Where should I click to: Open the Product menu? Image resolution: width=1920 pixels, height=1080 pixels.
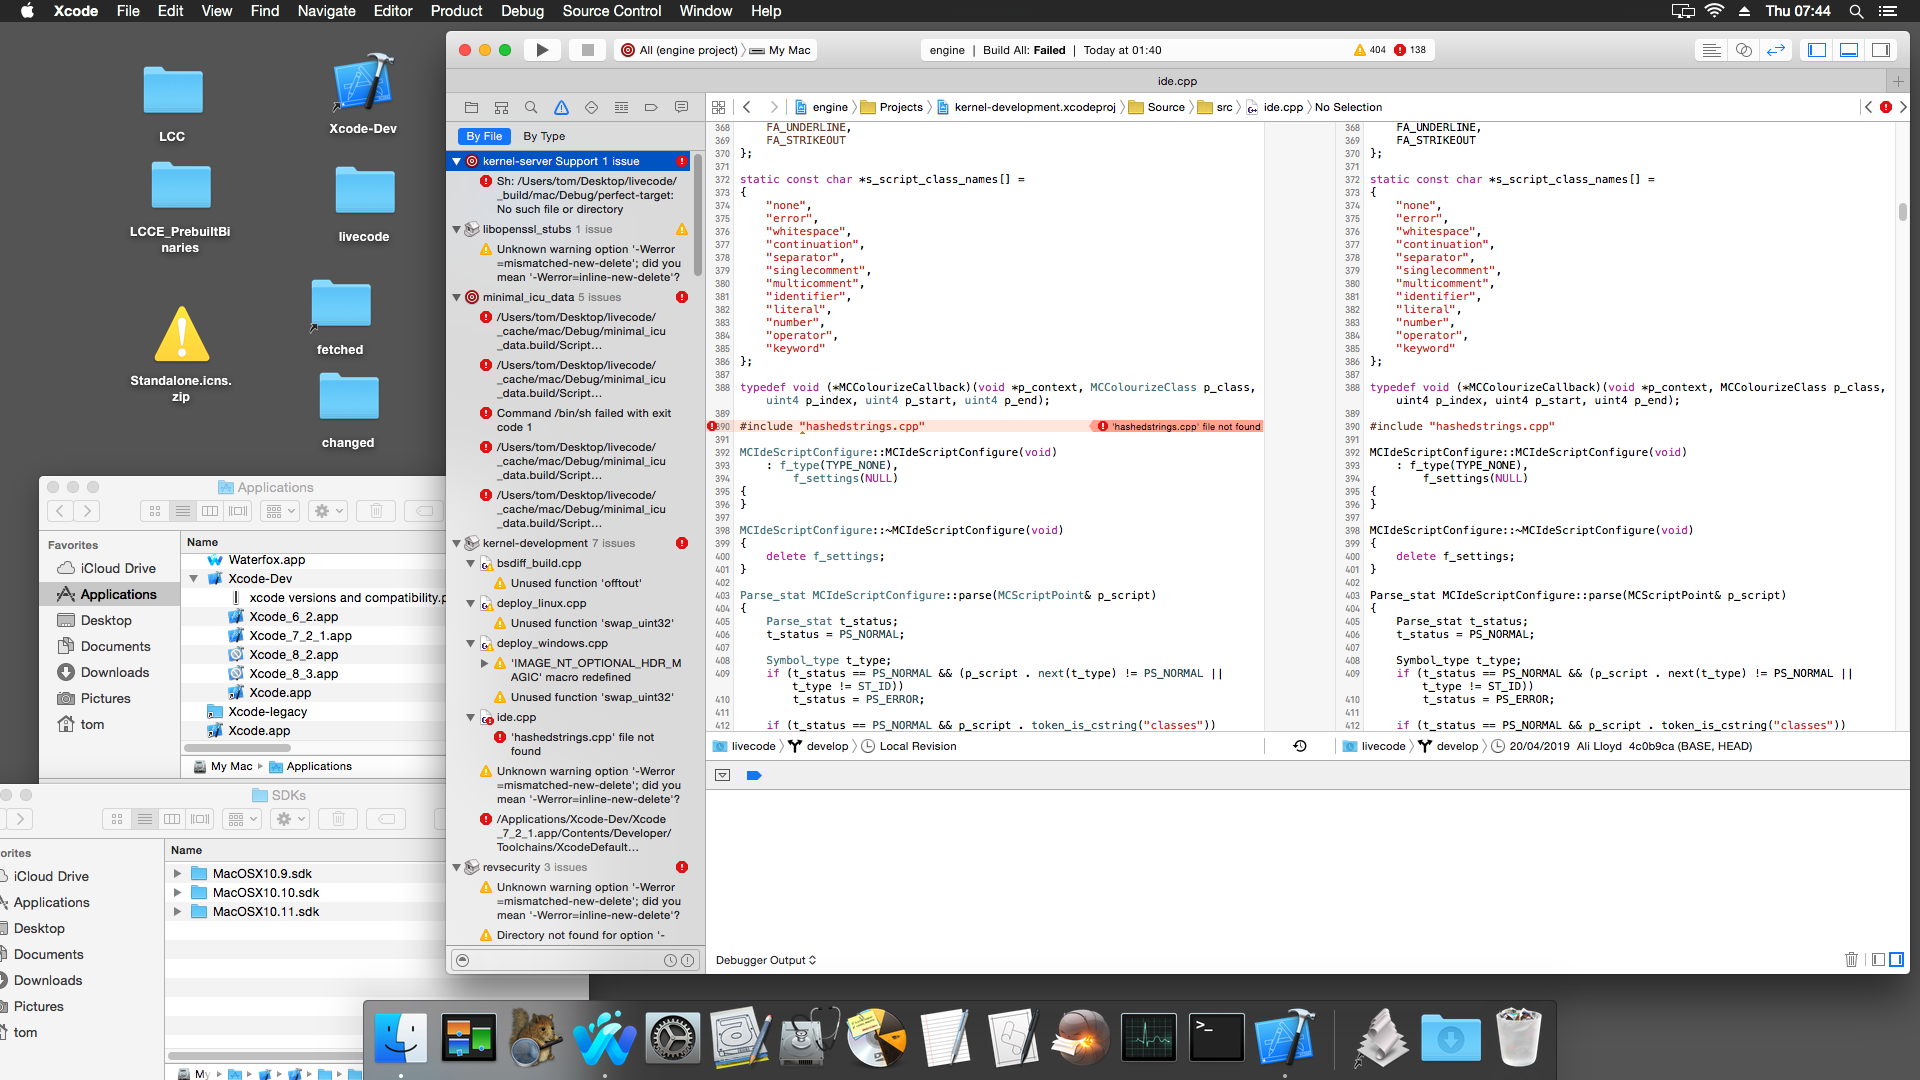456,11
